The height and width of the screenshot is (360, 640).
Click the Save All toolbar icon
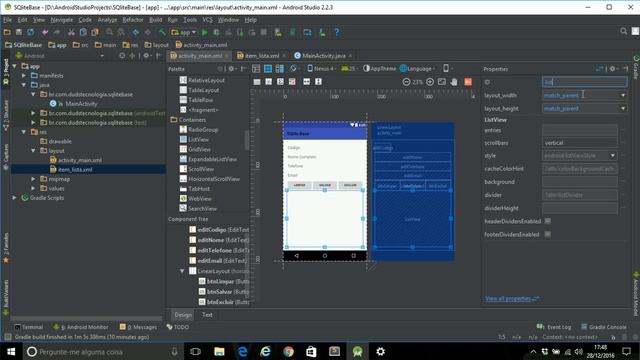pos(19,32)
